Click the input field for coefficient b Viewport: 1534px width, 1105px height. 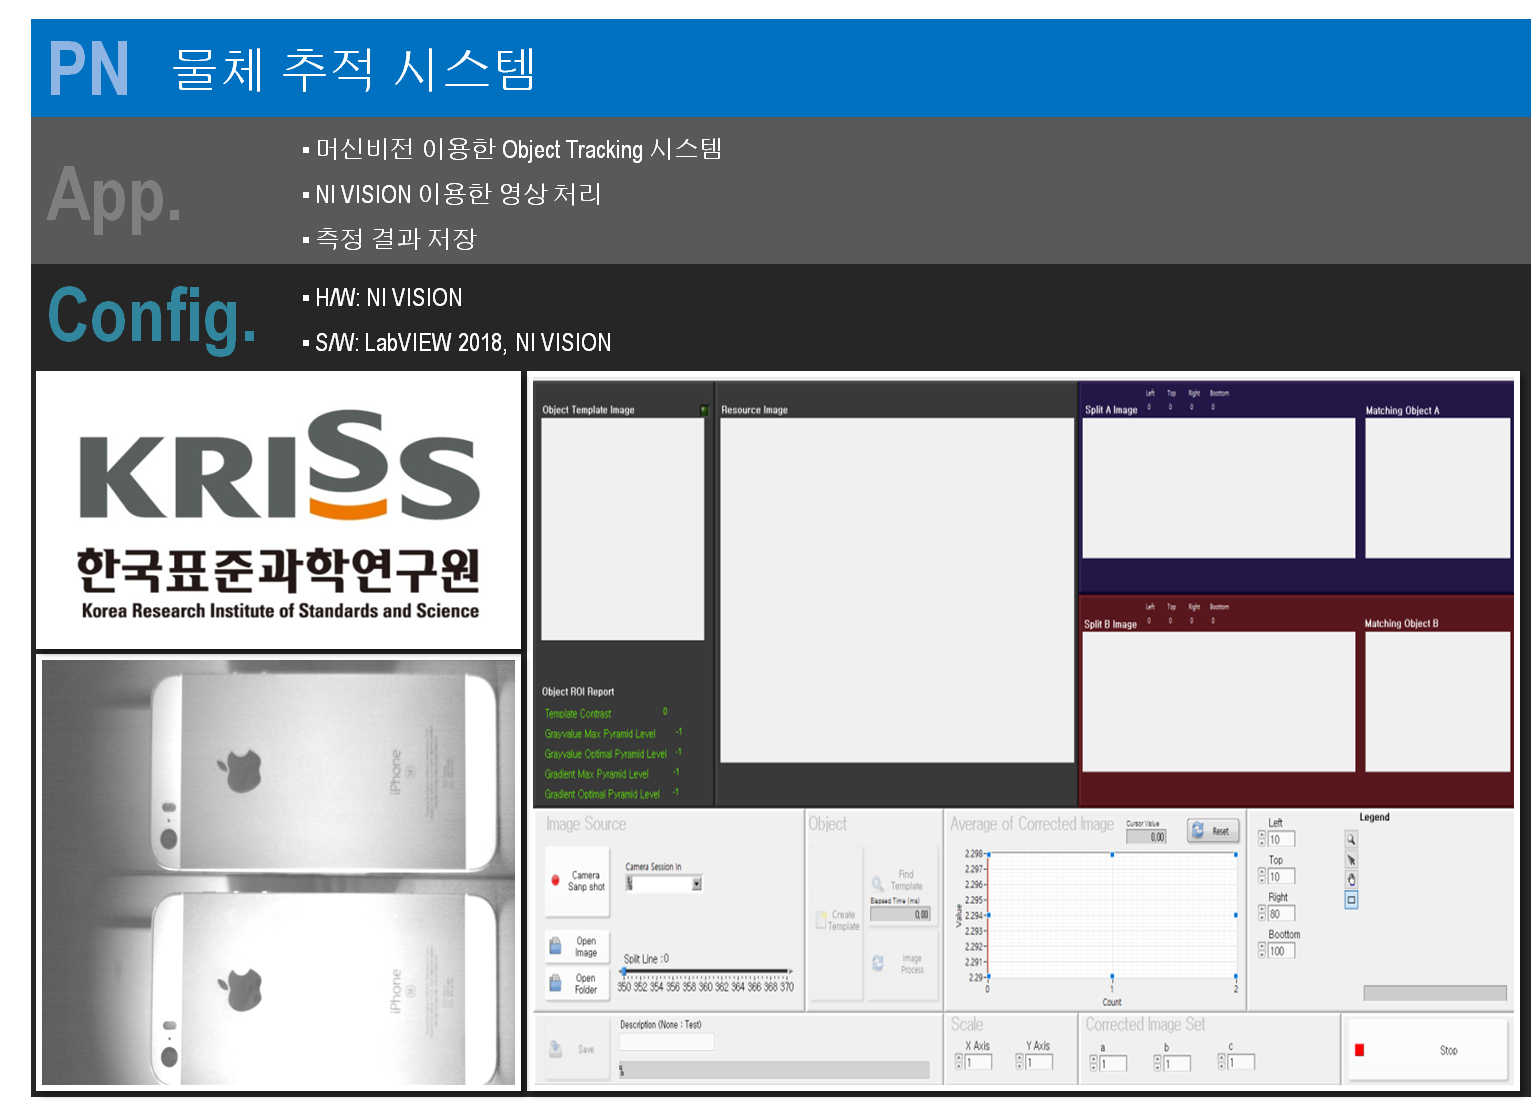point(1177,1063)
